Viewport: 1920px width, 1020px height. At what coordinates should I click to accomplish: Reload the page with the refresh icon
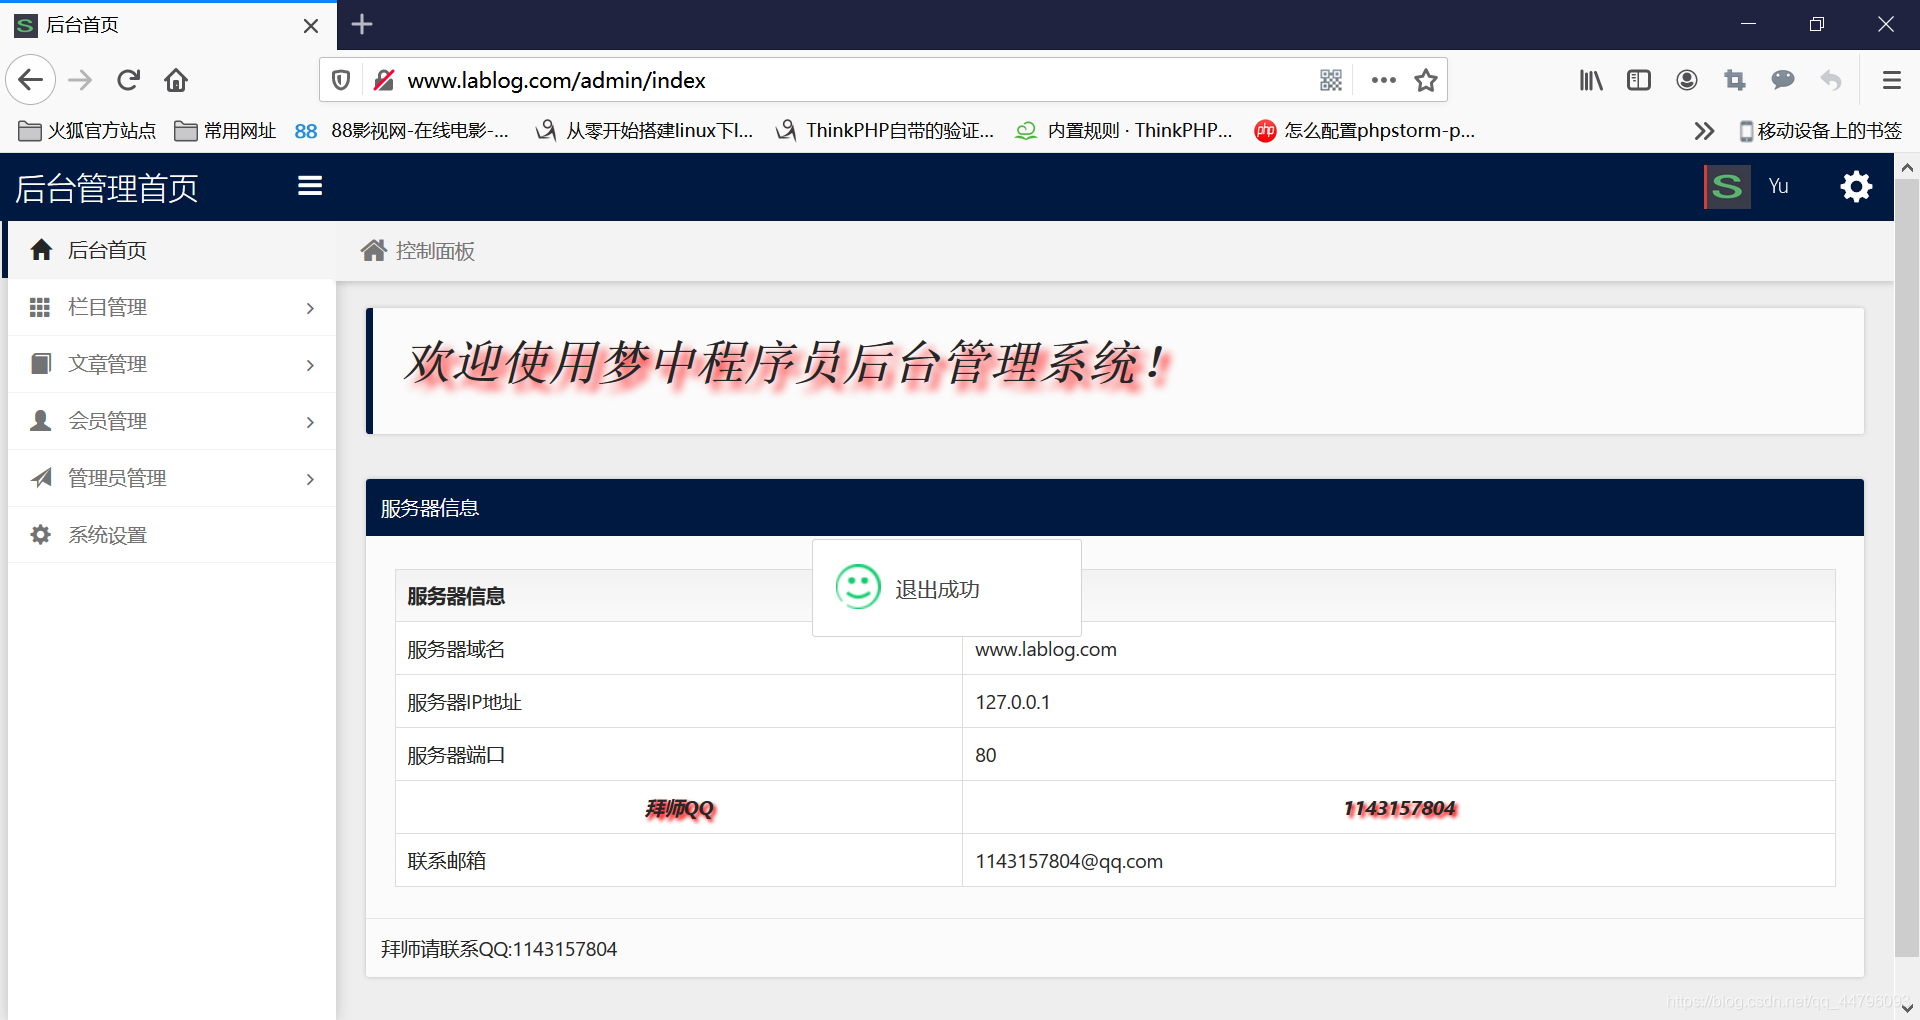(128, 80)
